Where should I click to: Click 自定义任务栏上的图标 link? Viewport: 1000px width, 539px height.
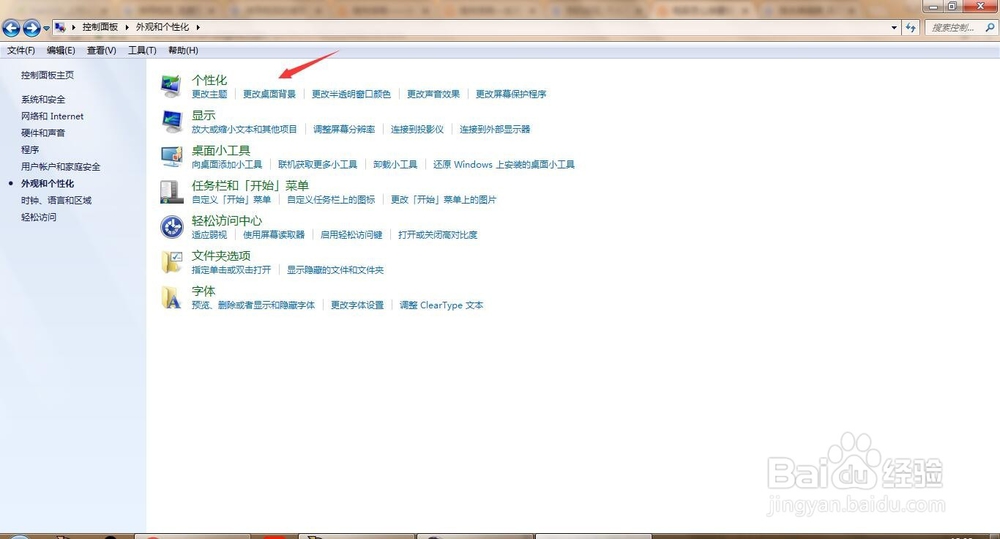331,200
